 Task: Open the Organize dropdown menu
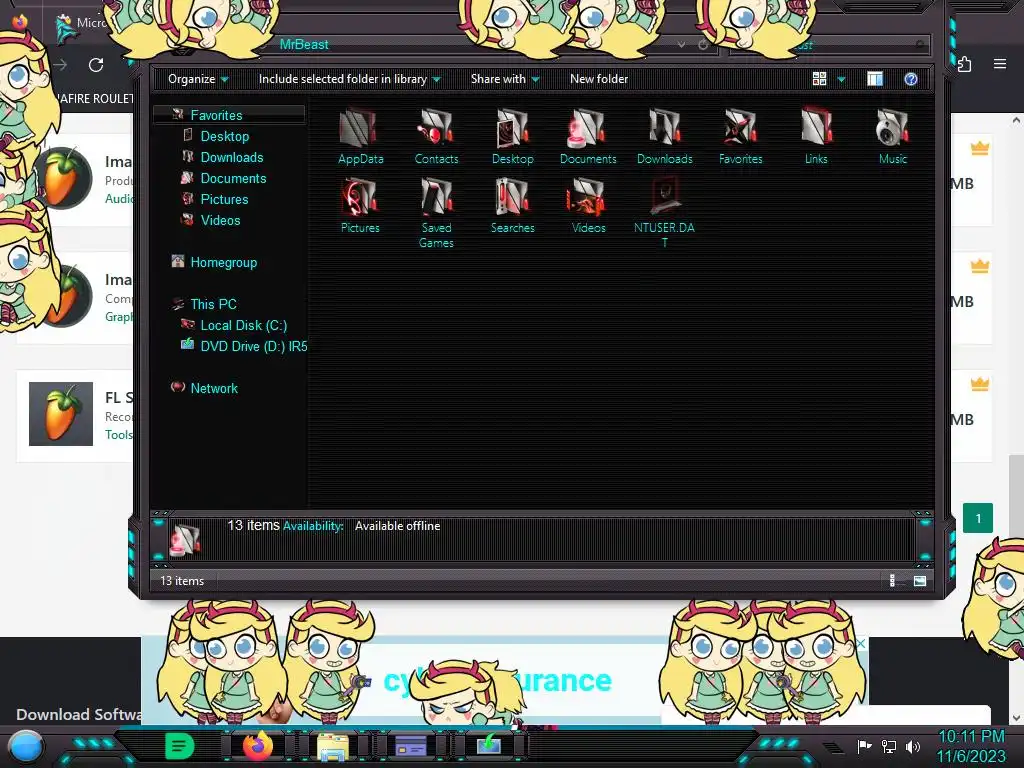(x=198, y=79)
